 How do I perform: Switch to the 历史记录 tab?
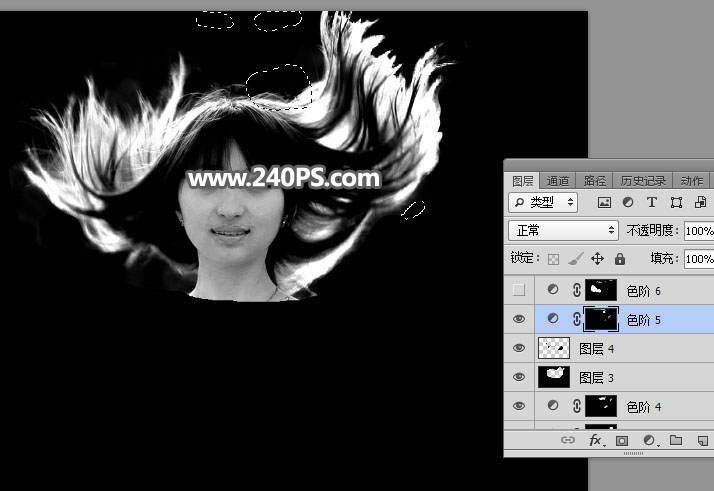click(641, 181)
